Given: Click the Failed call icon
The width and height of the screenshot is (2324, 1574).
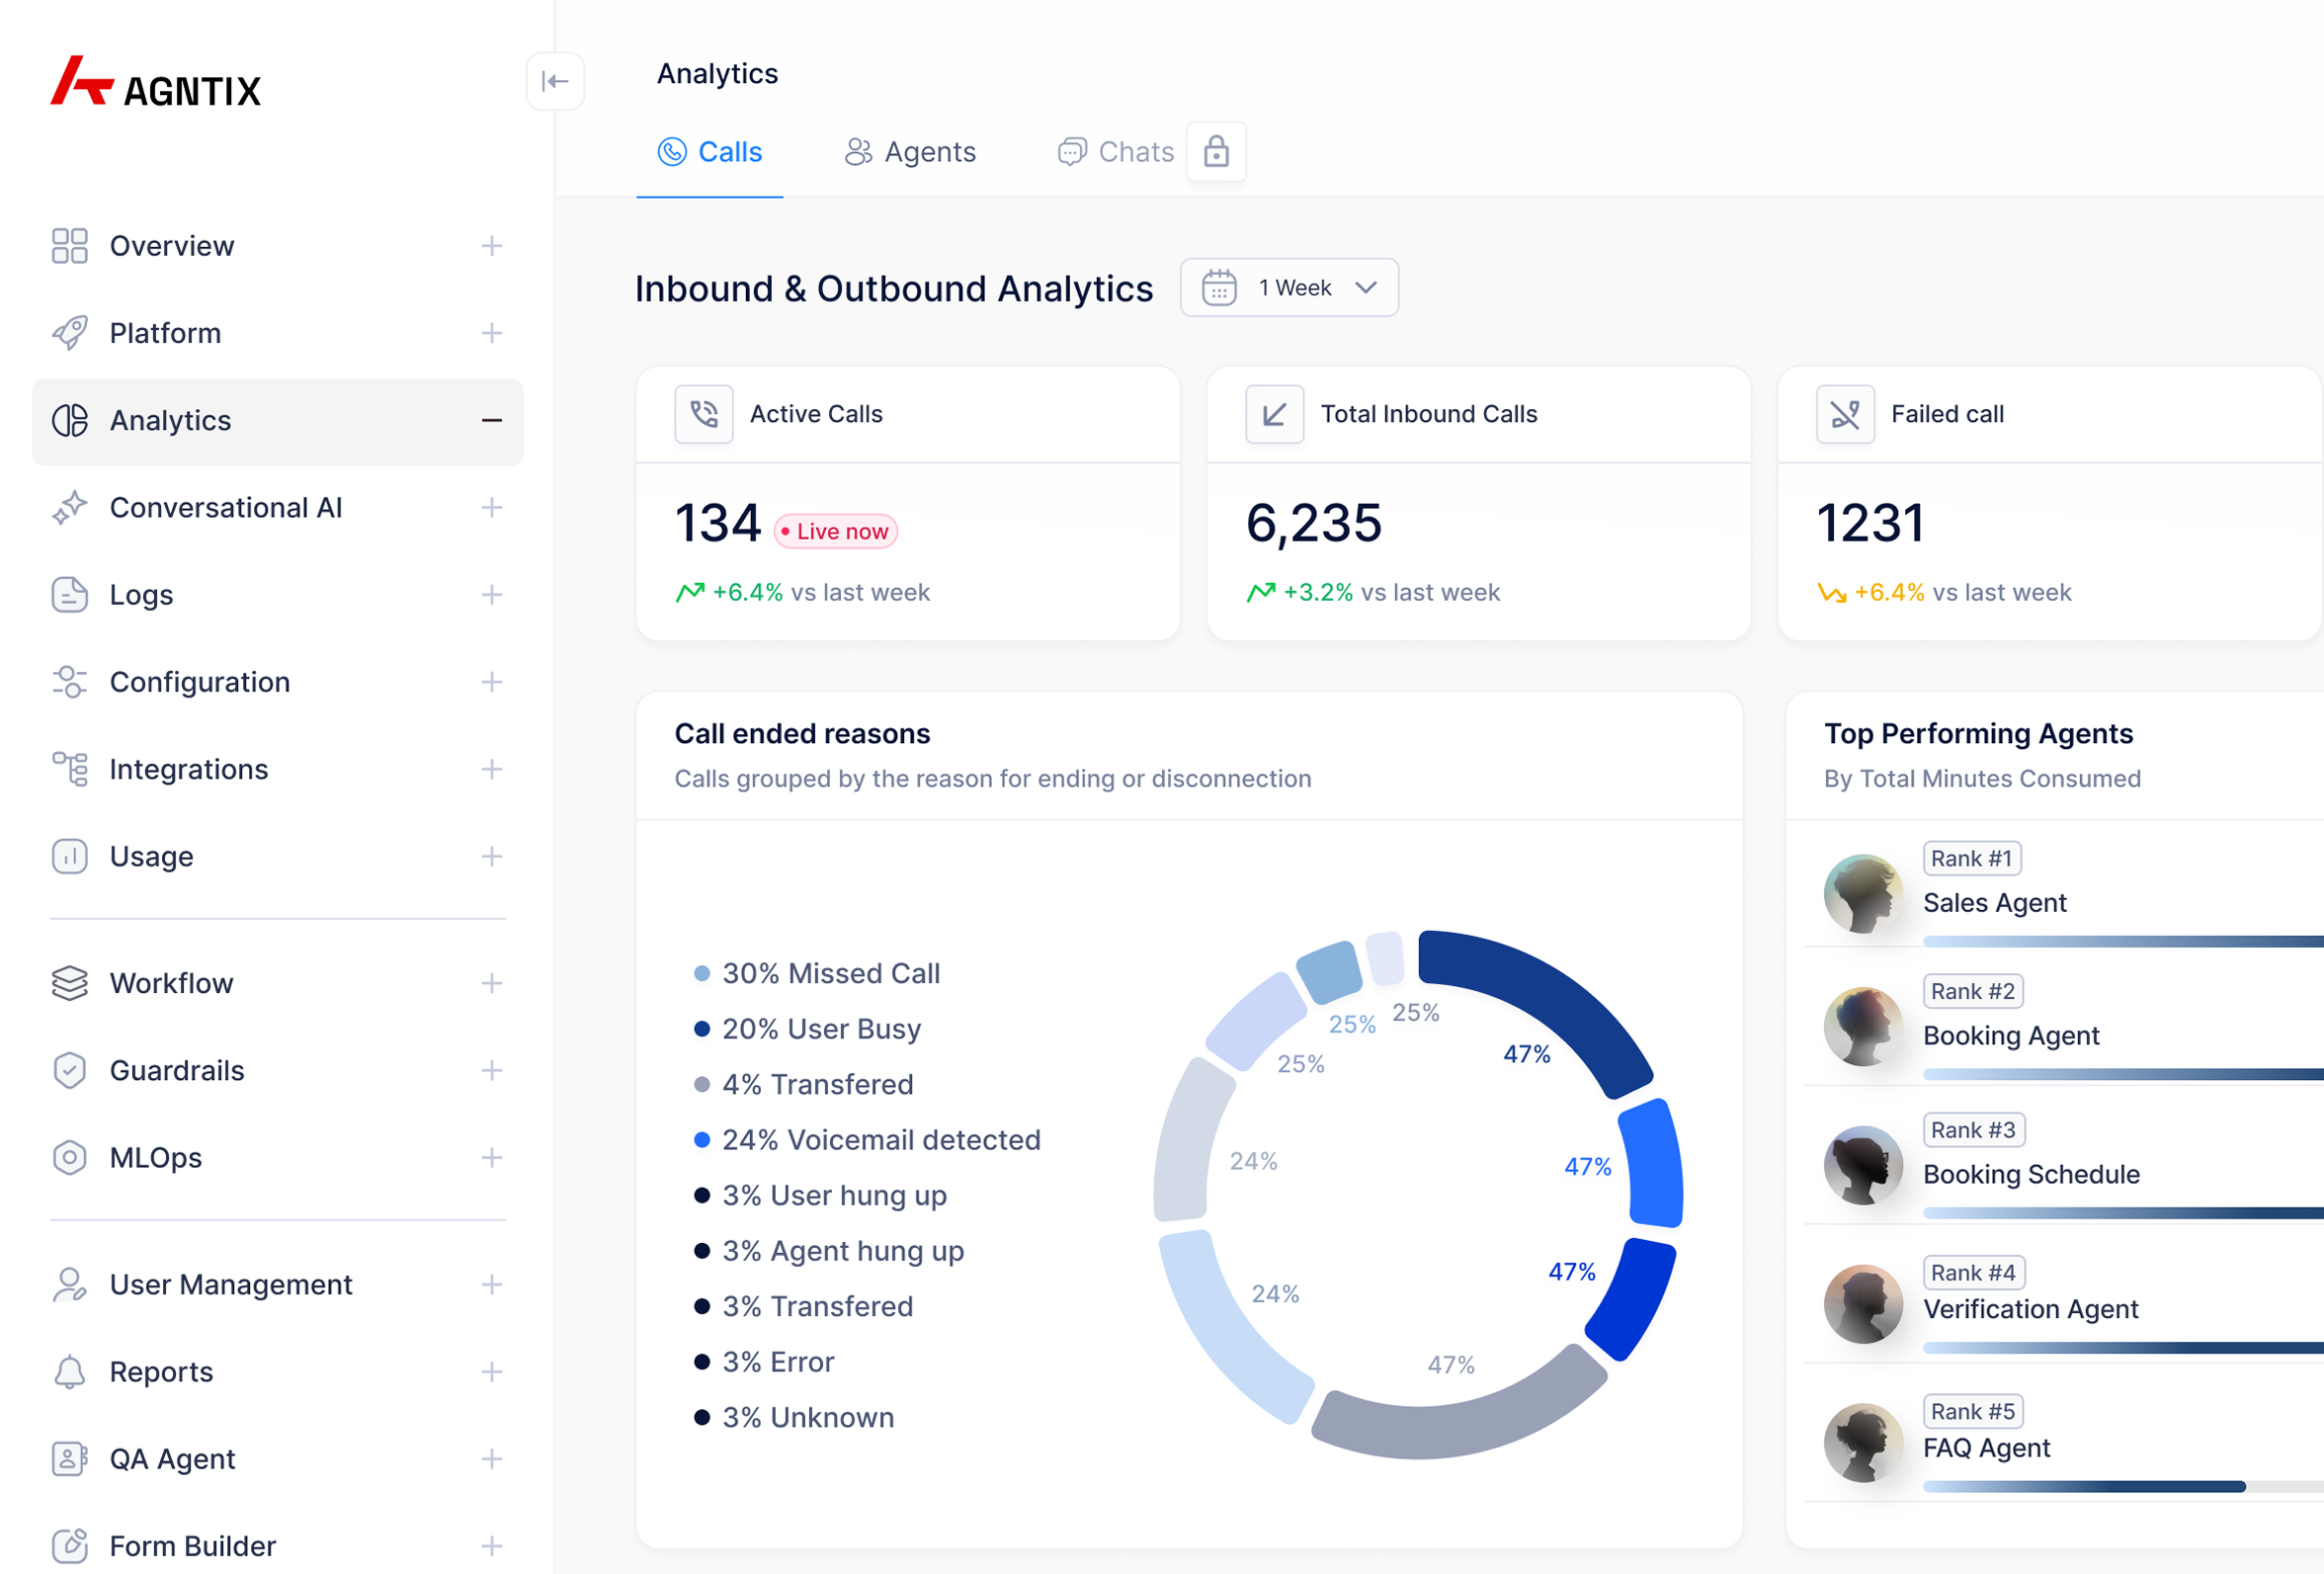Looking at the screenshot, I should coord(1845,414).
